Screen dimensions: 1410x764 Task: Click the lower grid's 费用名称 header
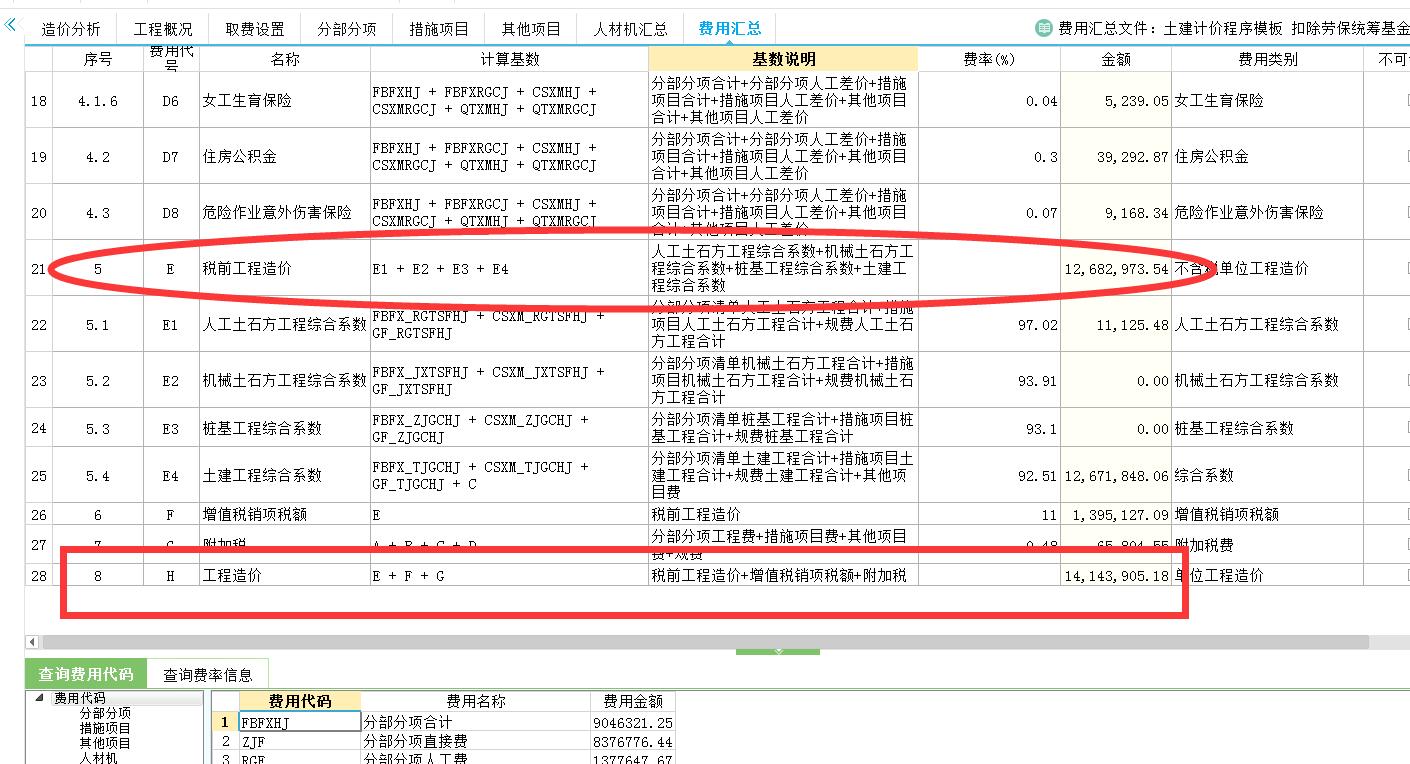tap(475, 702)
